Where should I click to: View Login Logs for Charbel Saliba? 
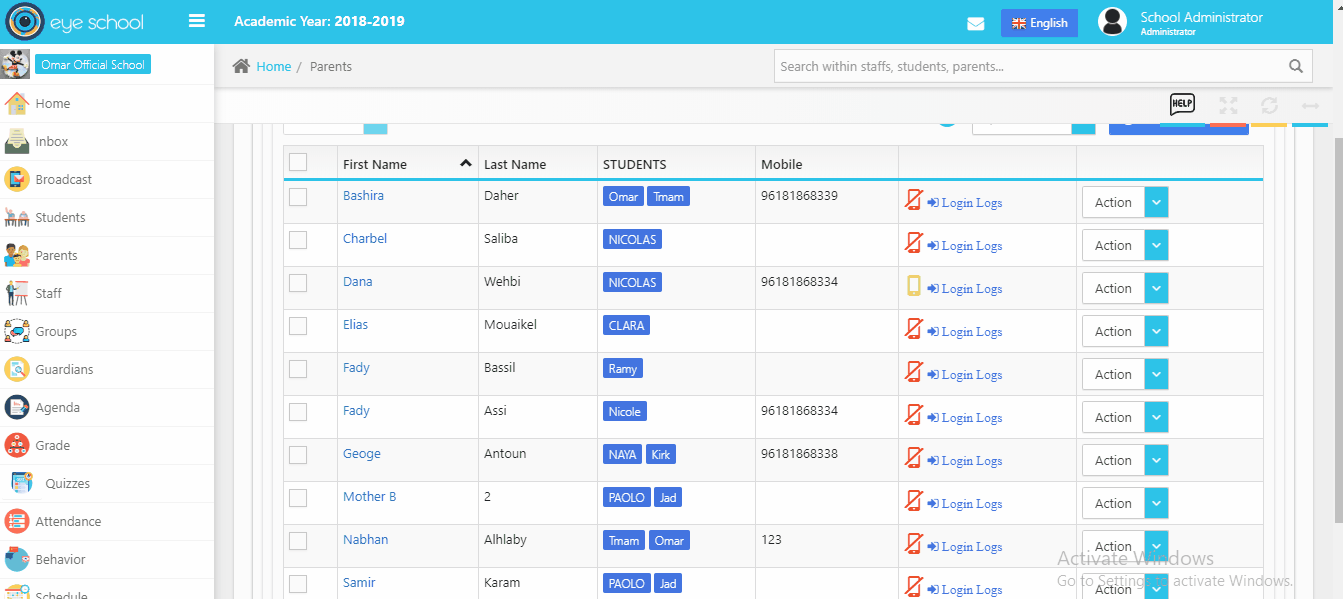pyautogui.click(x=965, y=246)
